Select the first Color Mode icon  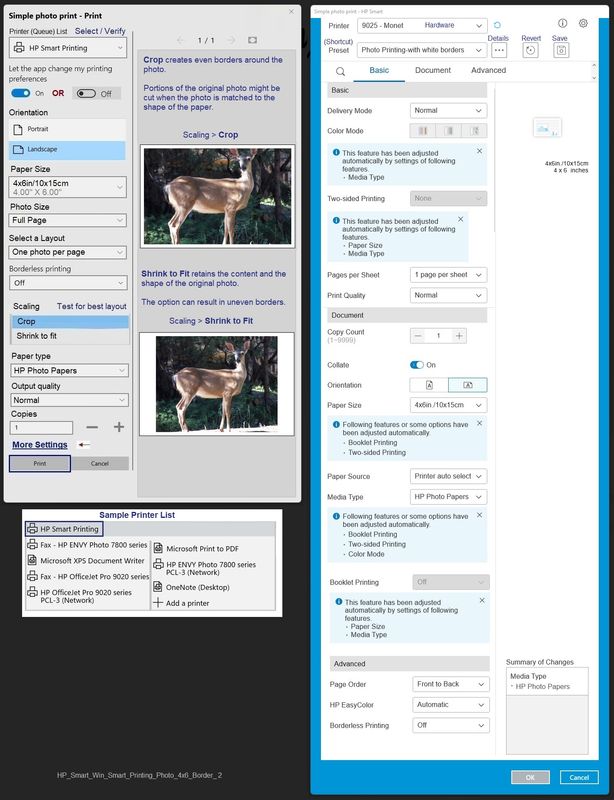[423, 131]
